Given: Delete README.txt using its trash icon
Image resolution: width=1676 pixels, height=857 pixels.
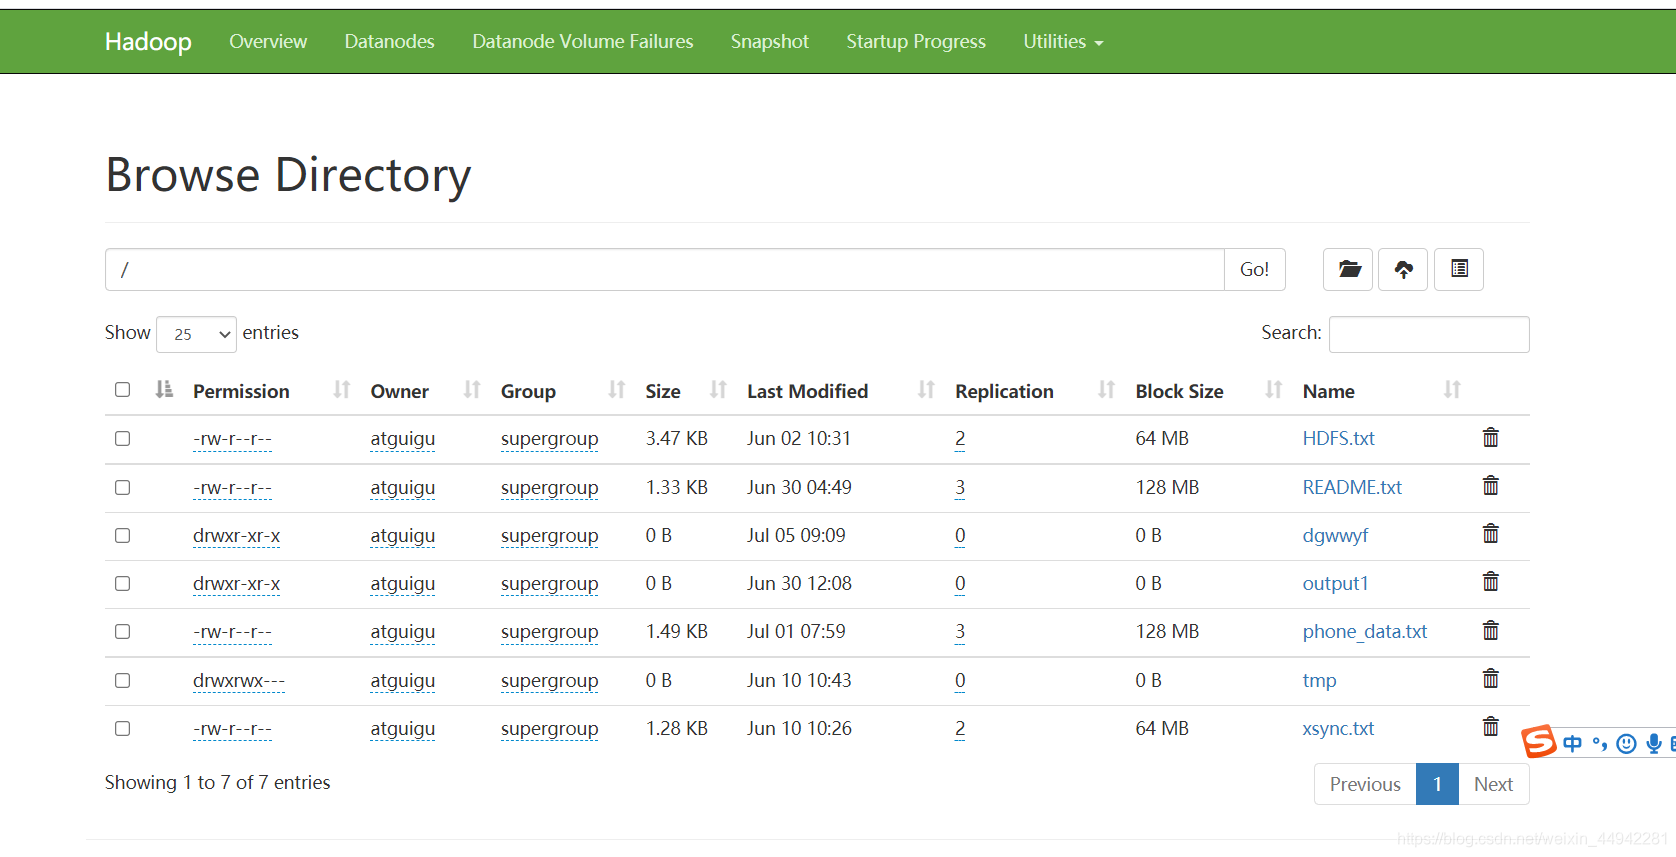Looking at the screenshot, I should tap(1490, 486).
